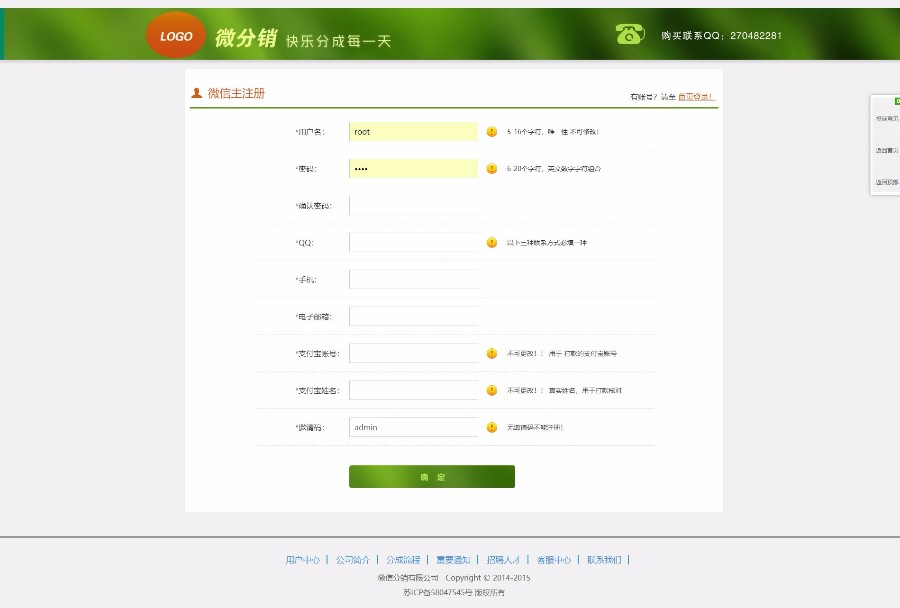The image size is (900, 608).
Task: Click the warning icon next to the password field
Action: click(x=490, y=168)
